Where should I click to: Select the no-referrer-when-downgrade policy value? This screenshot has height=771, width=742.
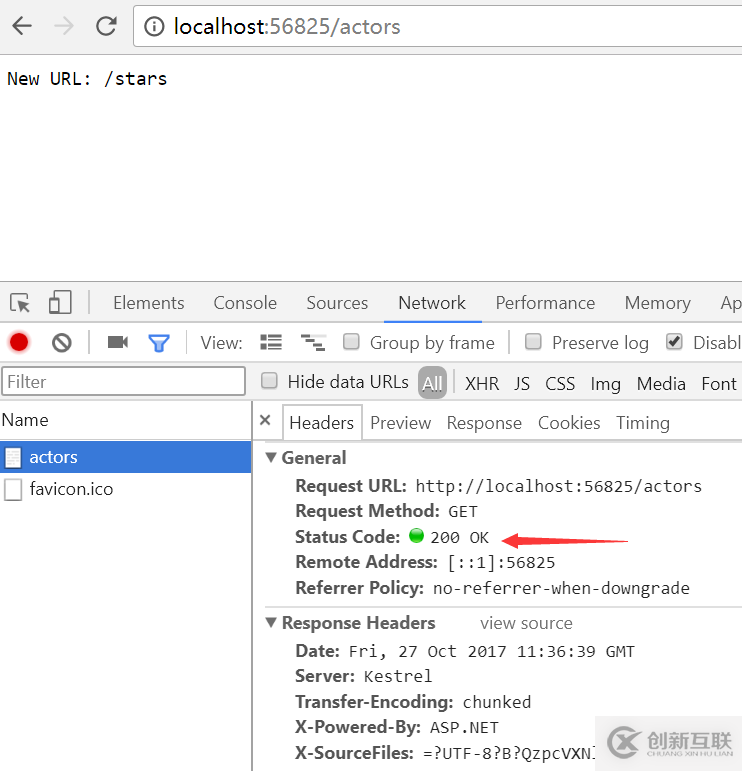click(x=561, y=588)
